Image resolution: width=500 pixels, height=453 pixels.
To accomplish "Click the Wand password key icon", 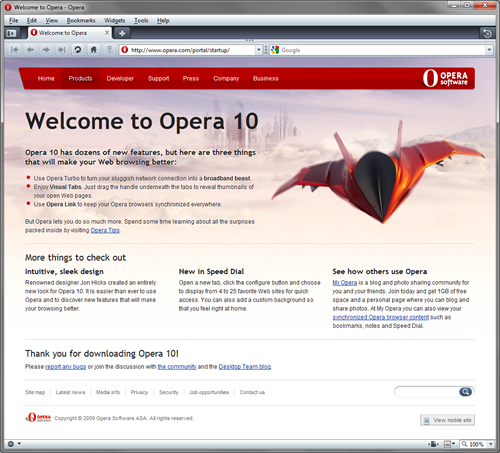I will 109,50.
